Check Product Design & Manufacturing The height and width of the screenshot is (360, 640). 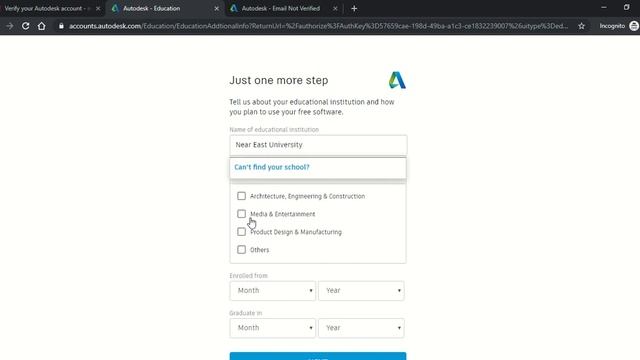[241, 232]
